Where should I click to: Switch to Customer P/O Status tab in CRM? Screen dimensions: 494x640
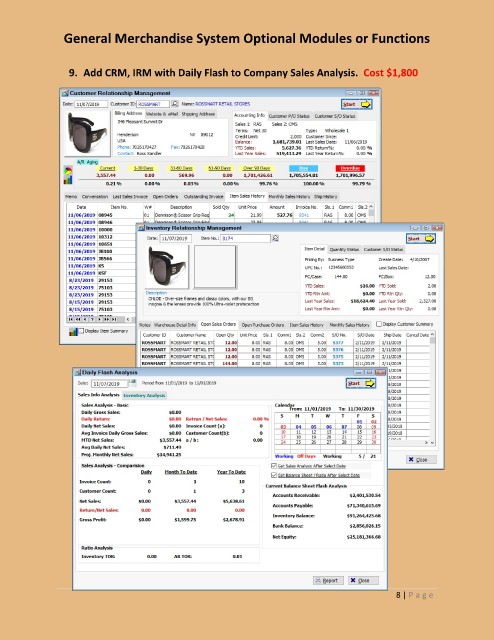[x=289, y=116]
